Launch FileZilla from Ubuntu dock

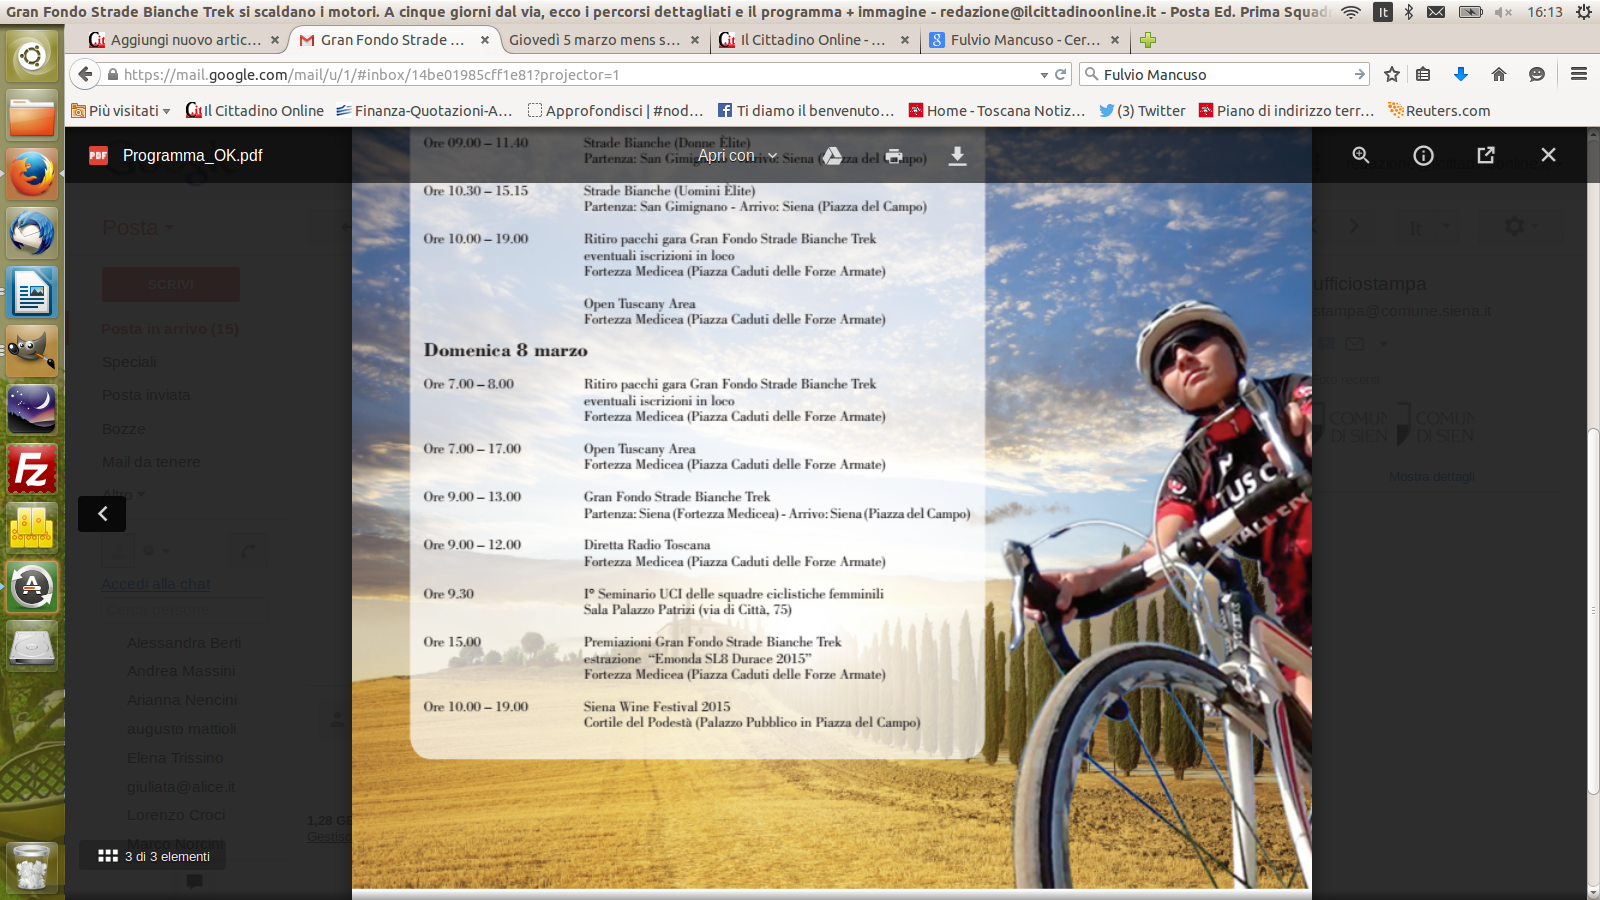point(32,470)
